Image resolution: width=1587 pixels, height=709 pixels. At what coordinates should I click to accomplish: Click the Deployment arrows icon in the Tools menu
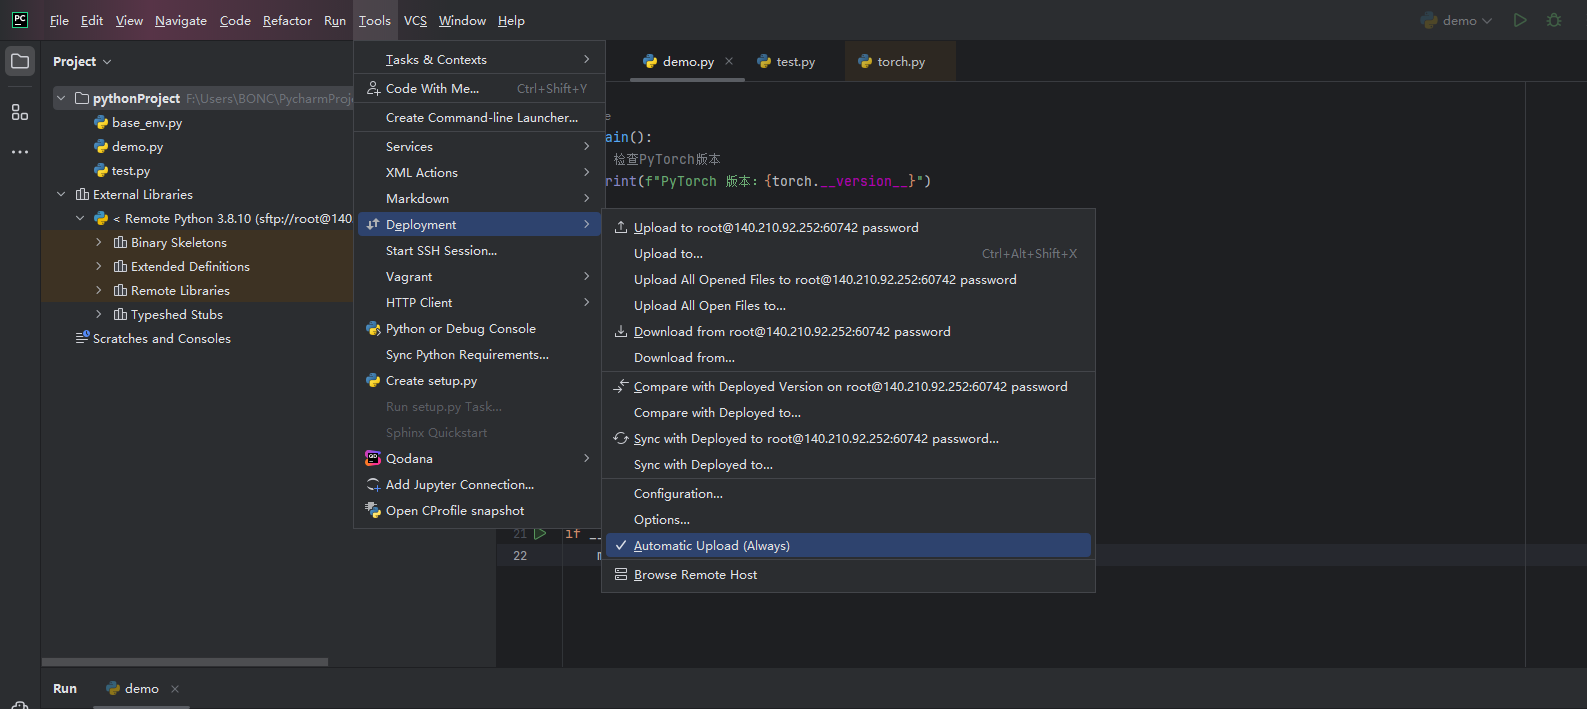coord(373,224)
